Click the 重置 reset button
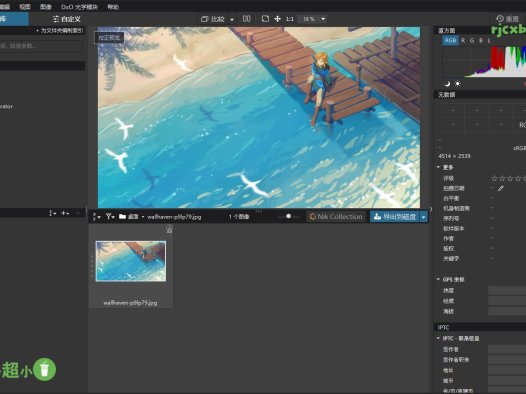 (x=507, y=19)
